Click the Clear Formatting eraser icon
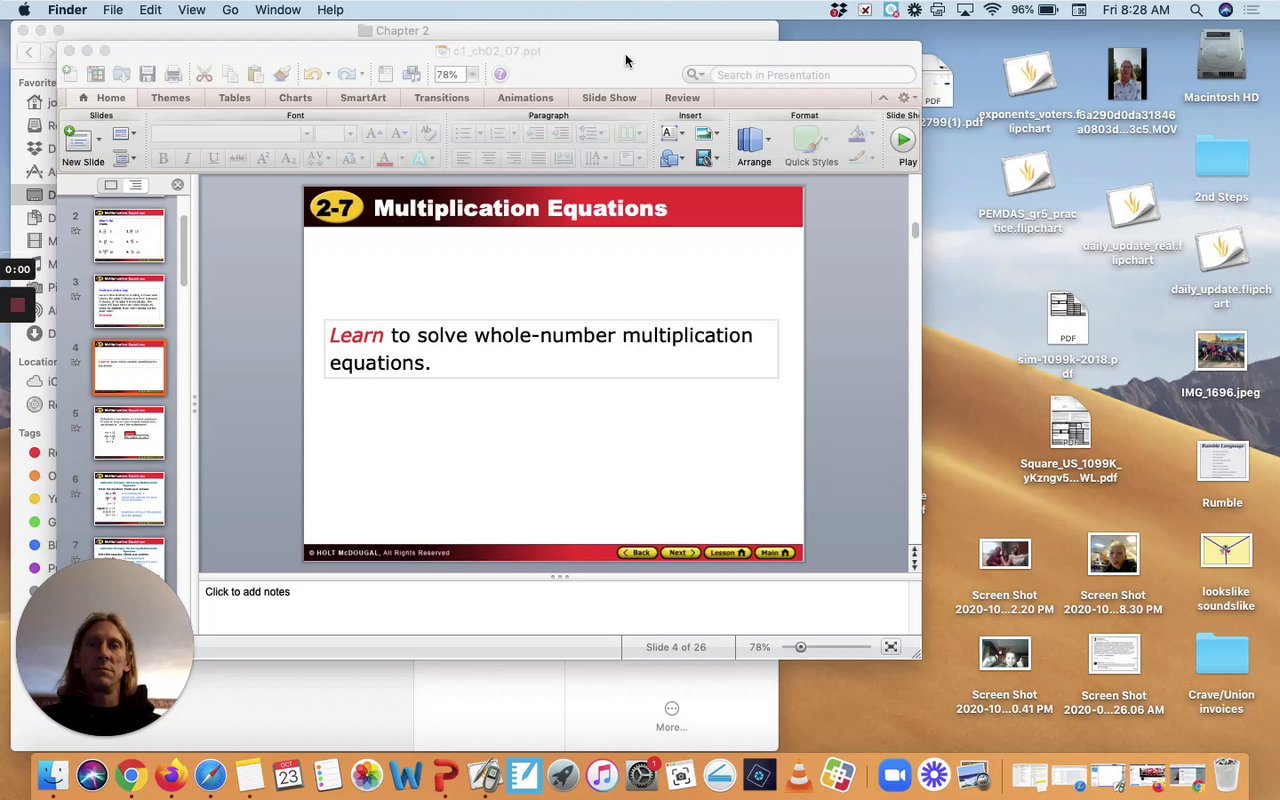The width and height of the screenshot is (1280, 800). pos(426,133)
